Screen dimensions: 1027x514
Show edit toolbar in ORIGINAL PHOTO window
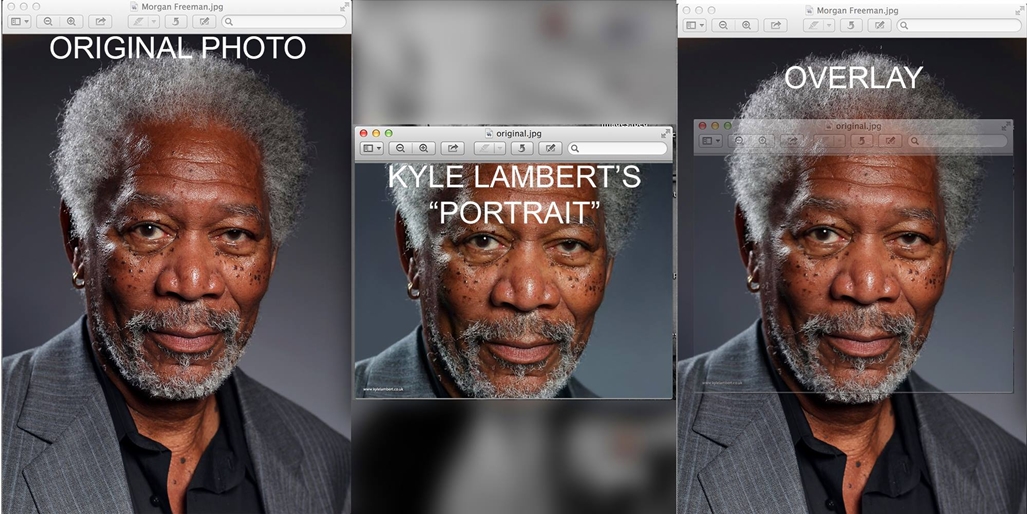(204, 21)
